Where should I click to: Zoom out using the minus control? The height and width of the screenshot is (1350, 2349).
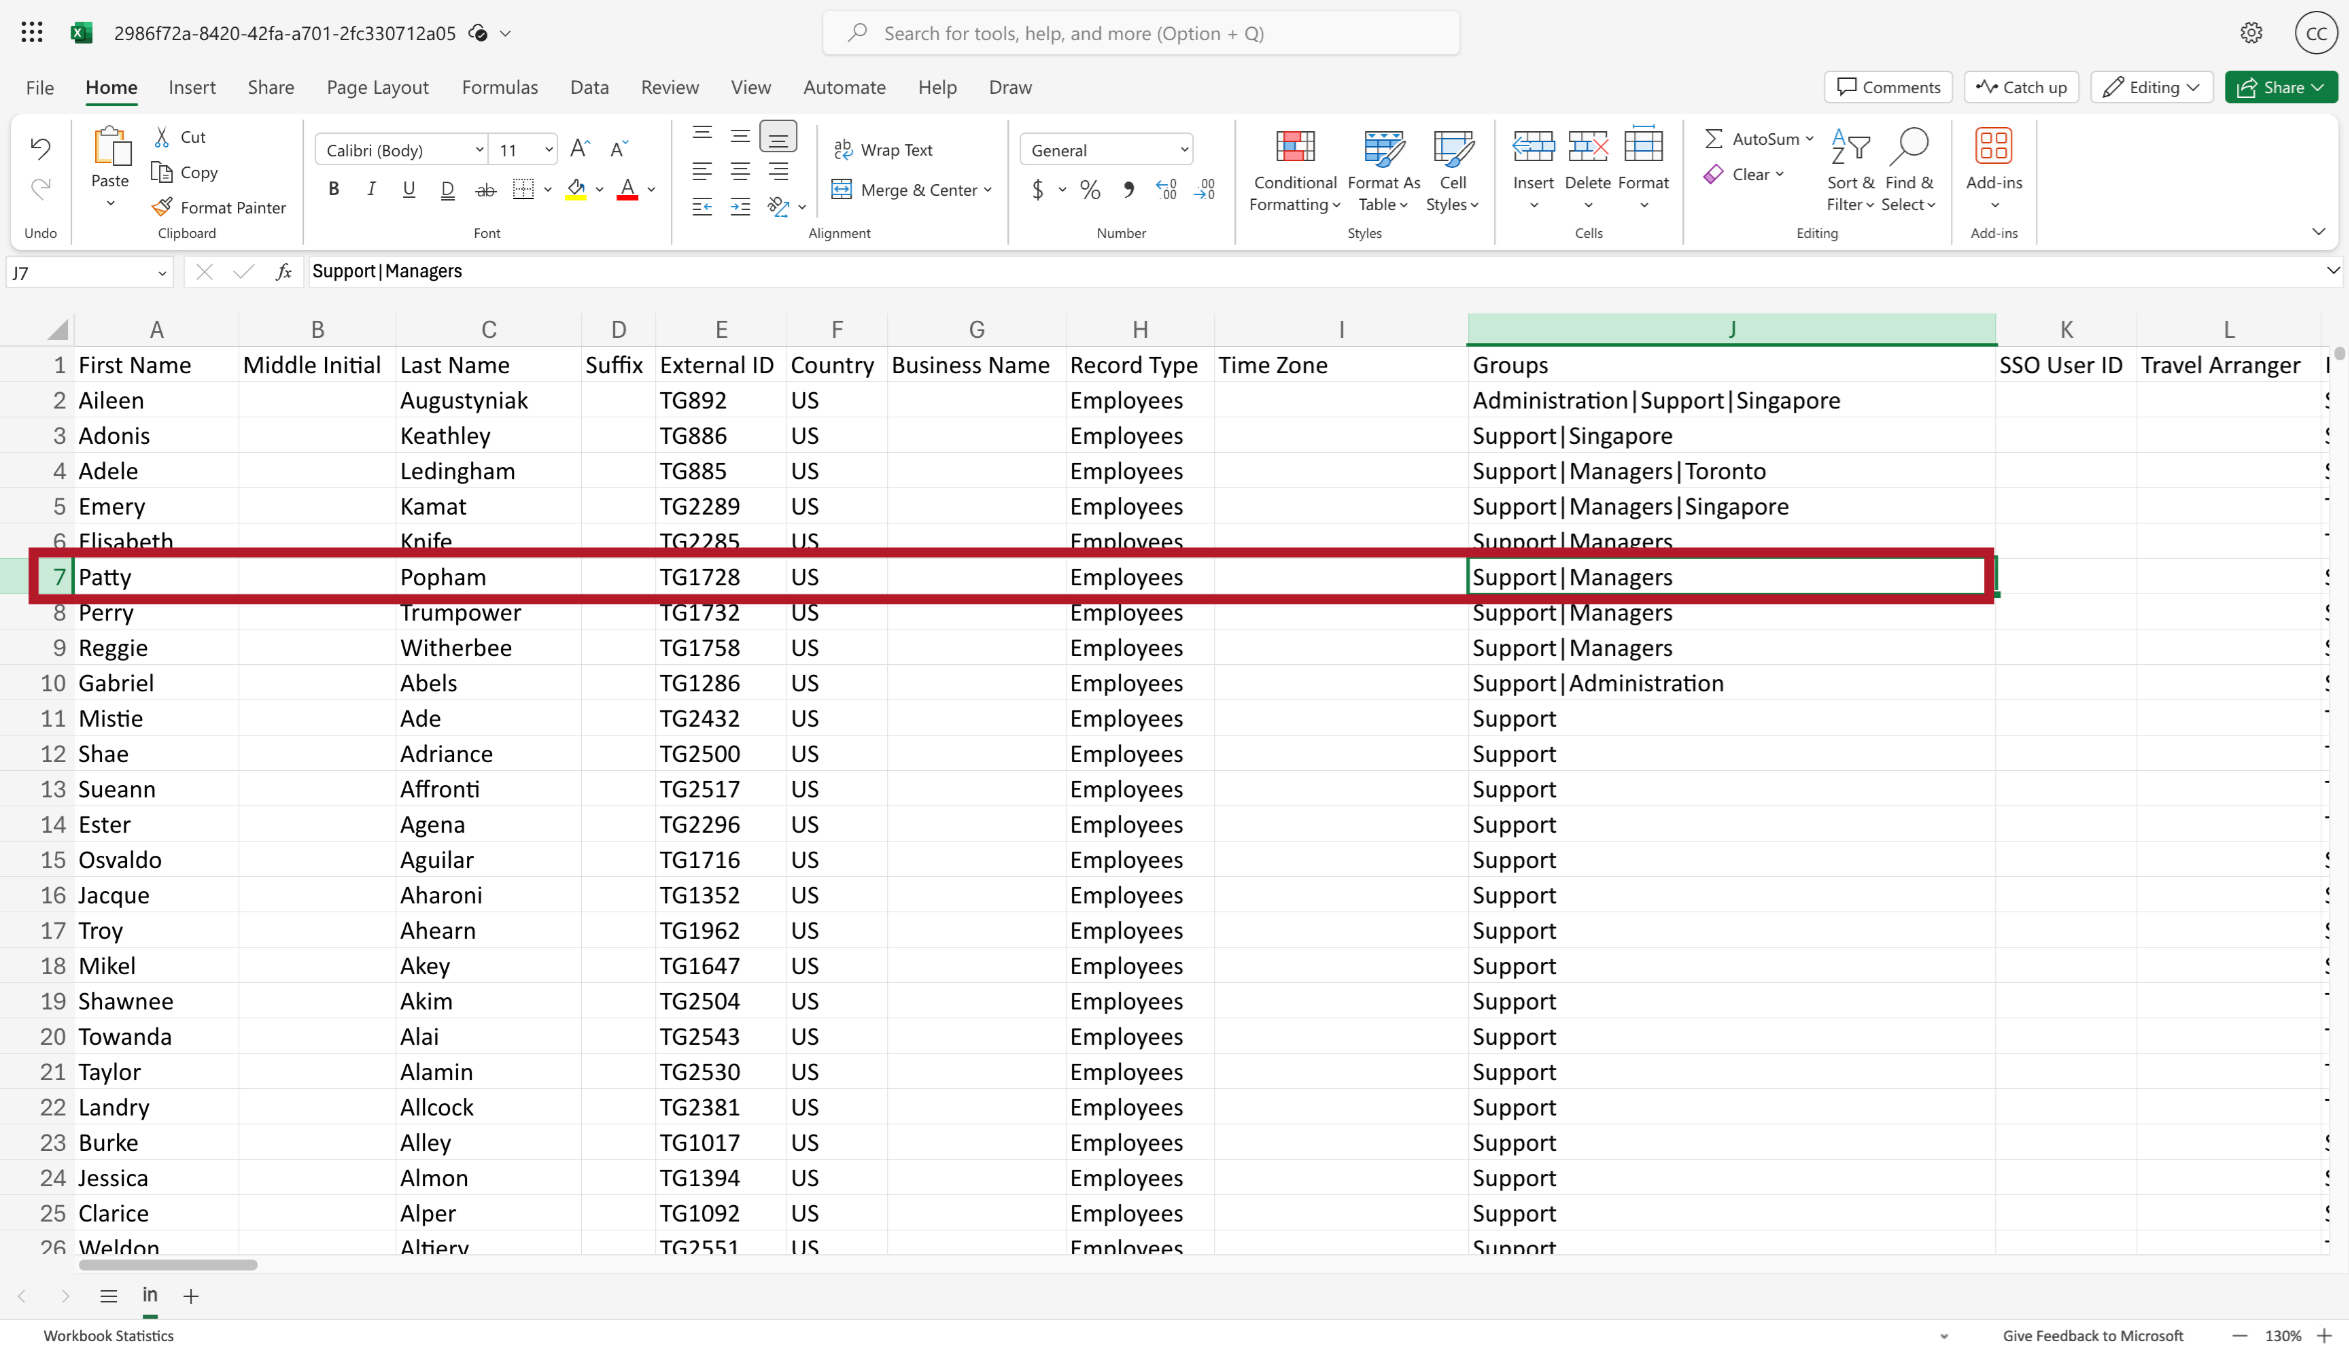[x=2240, y=1335]
